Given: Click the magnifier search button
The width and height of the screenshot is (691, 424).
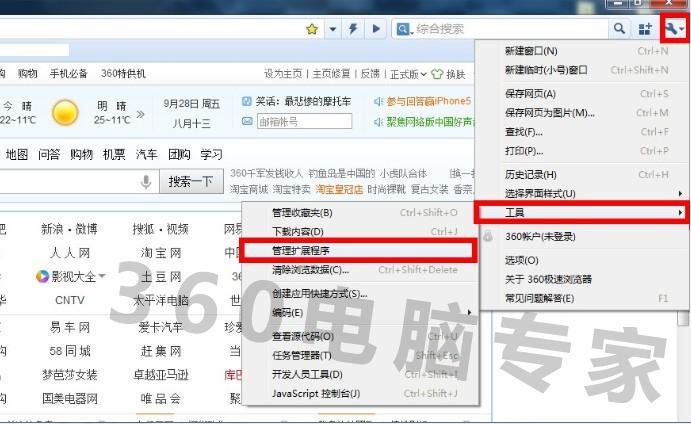Looking at the screenshot, I should [619, 29].
